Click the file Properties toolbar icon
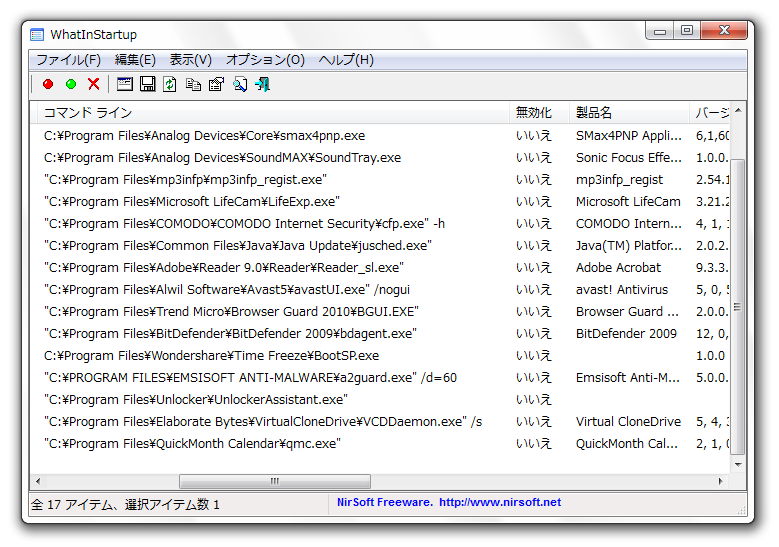 (x=216, y=84)
